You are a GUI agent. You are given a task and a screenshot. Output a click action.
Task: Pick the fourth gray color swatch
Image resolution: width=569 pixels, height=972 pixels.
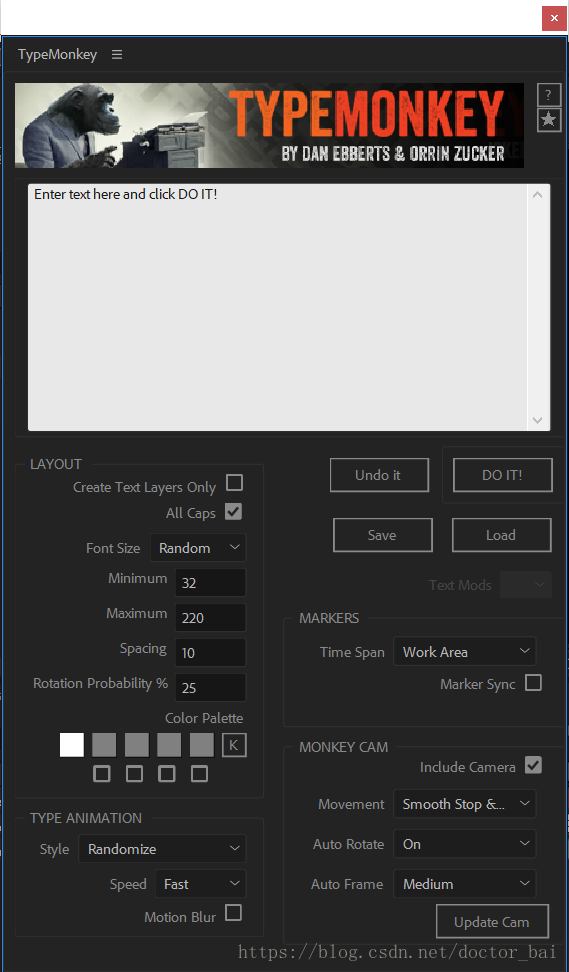click(x=169, y=745)
